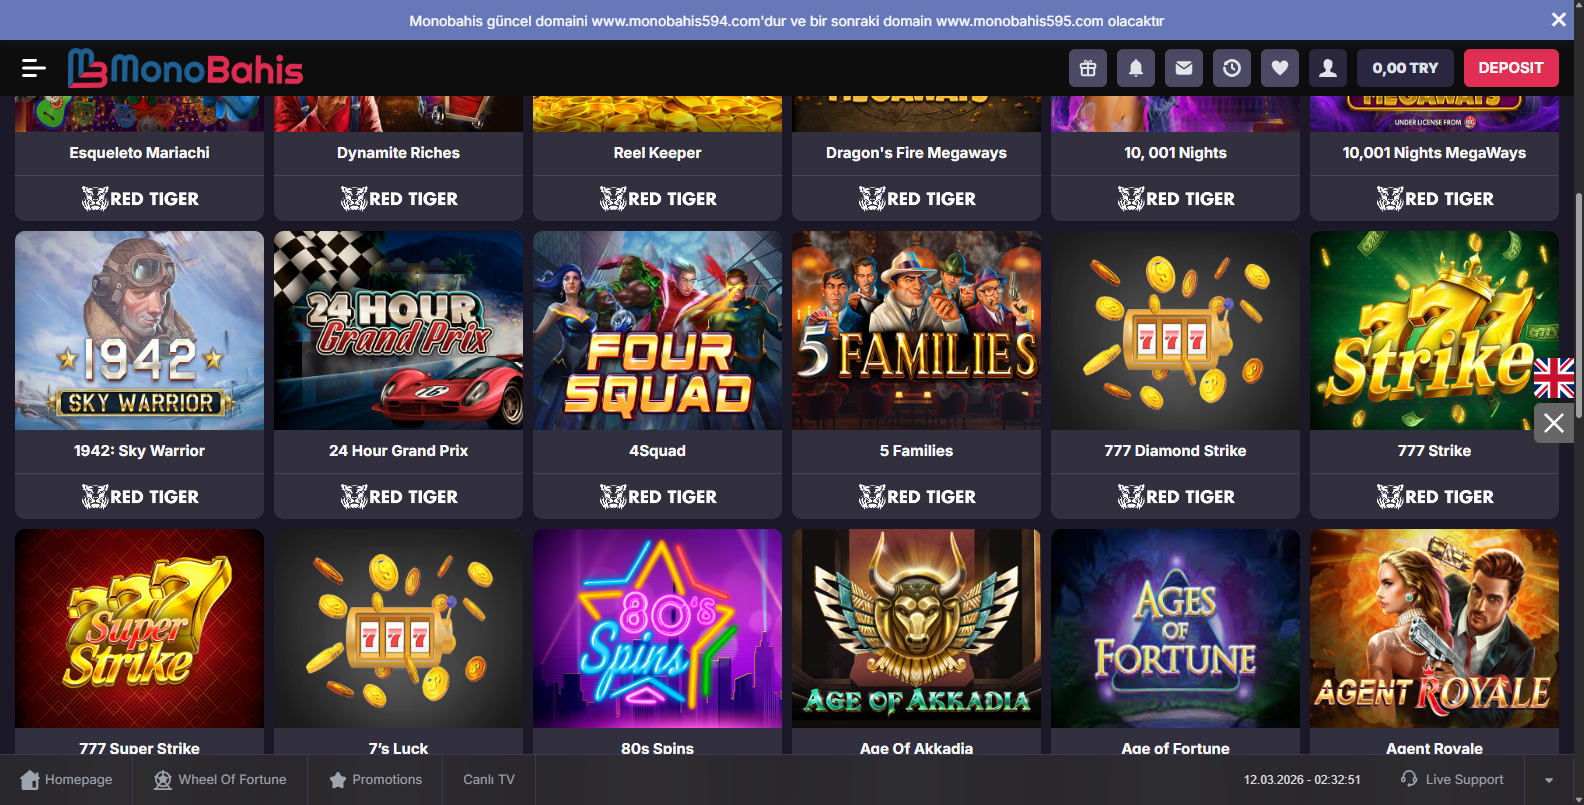Open Live Support chat
Viewport: 1584px width, 805px height.
pos(1452,780)
